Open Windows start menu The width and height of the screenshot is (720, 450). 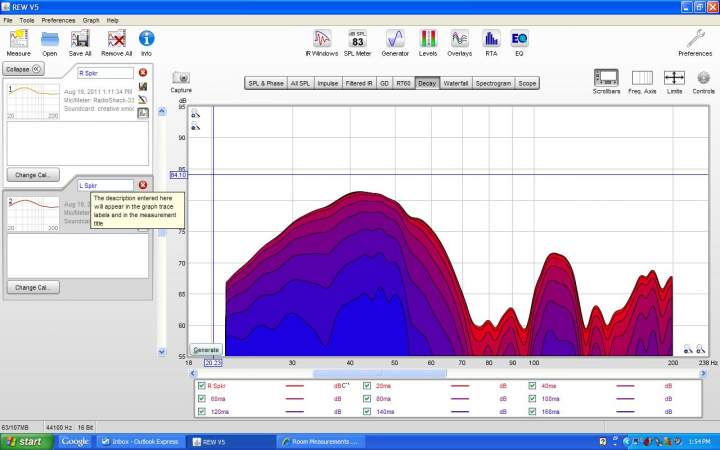[26, 442]
